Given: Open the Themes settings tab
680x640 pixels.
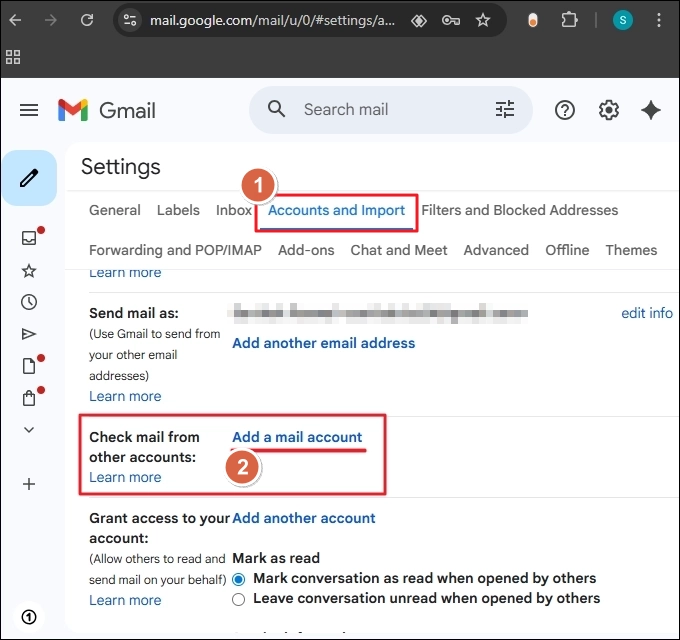Looking at the screenshot, I should 631,250.
